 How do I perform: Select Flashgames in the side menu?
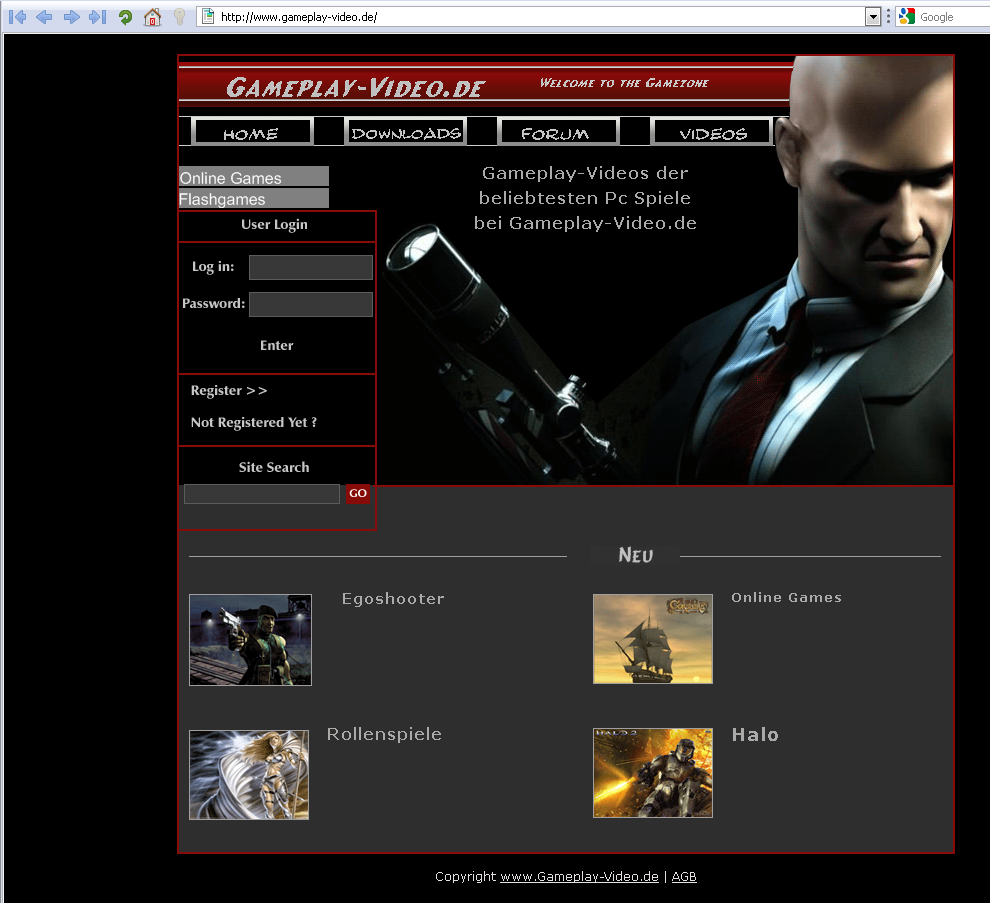[254, 198]
